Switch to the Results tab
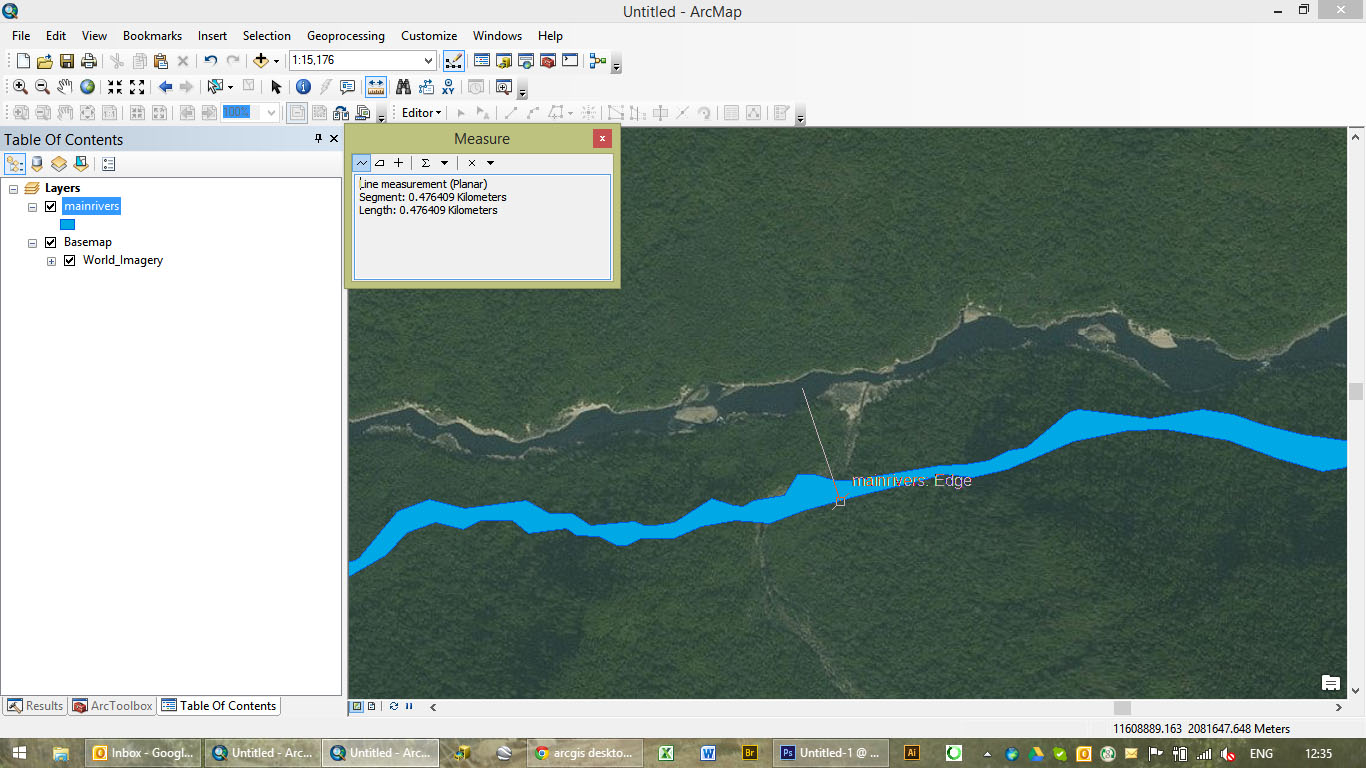The height and width of the screenshot is (768, 1366). 35,706
